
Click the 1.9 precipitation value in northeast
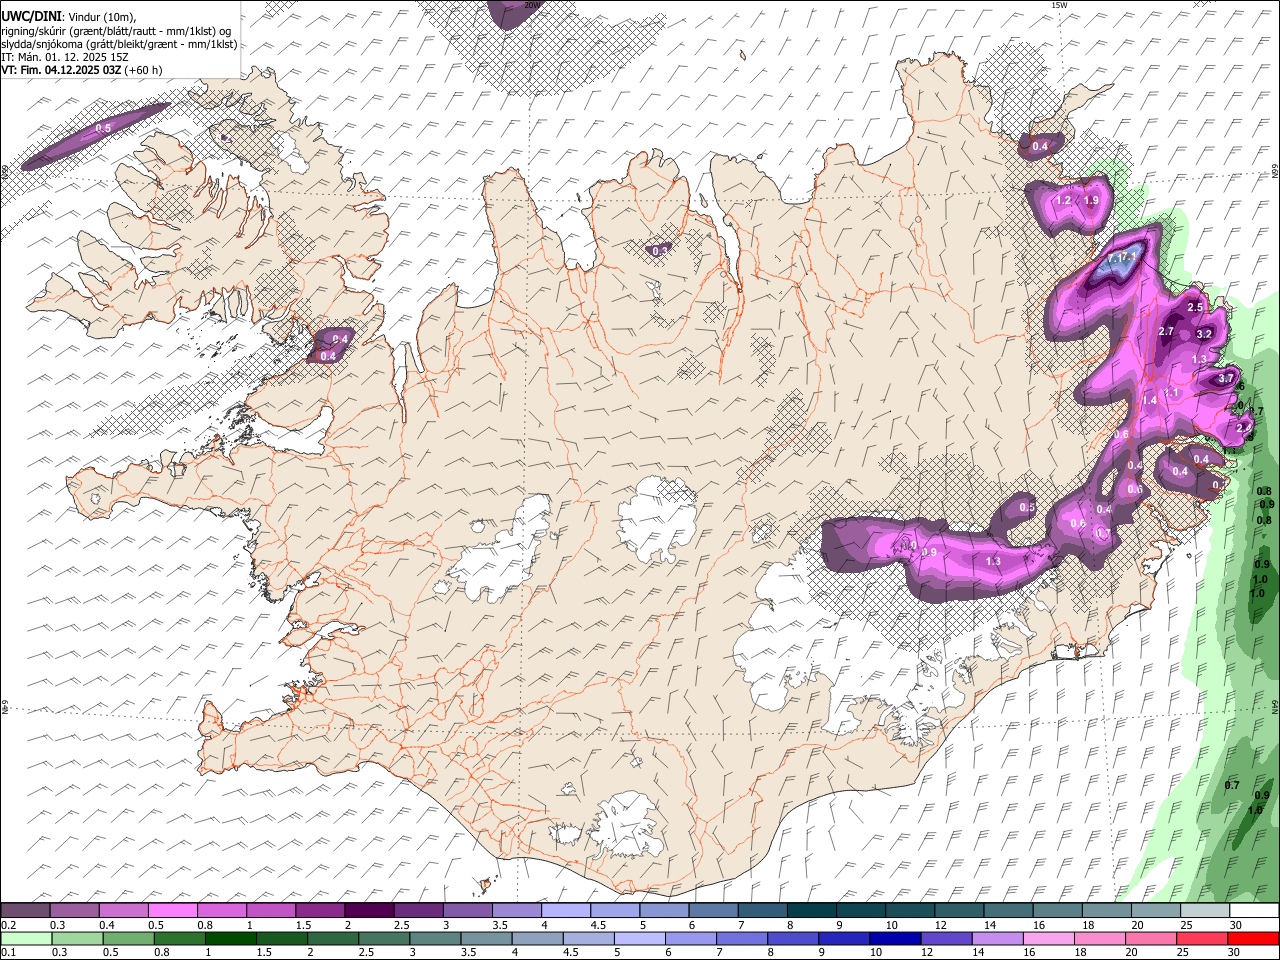pos(1091,201)
